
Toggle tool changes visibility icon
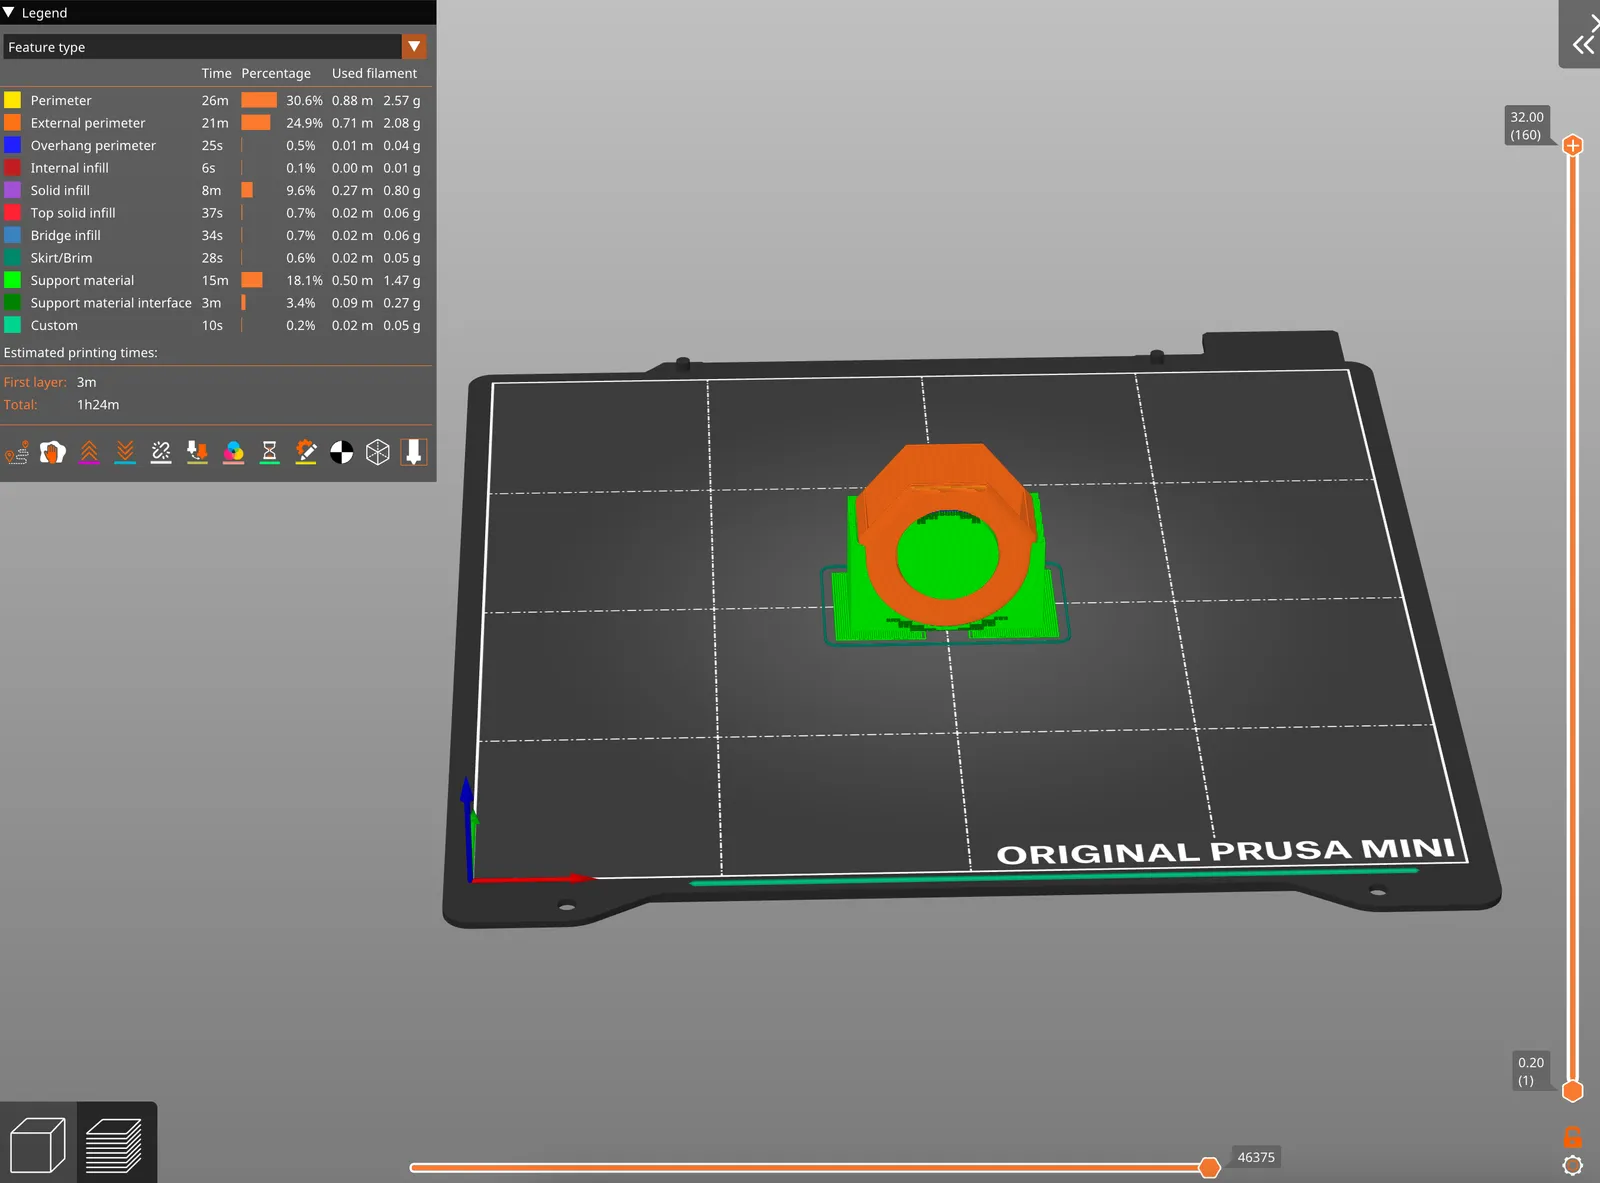click(197, 453)
